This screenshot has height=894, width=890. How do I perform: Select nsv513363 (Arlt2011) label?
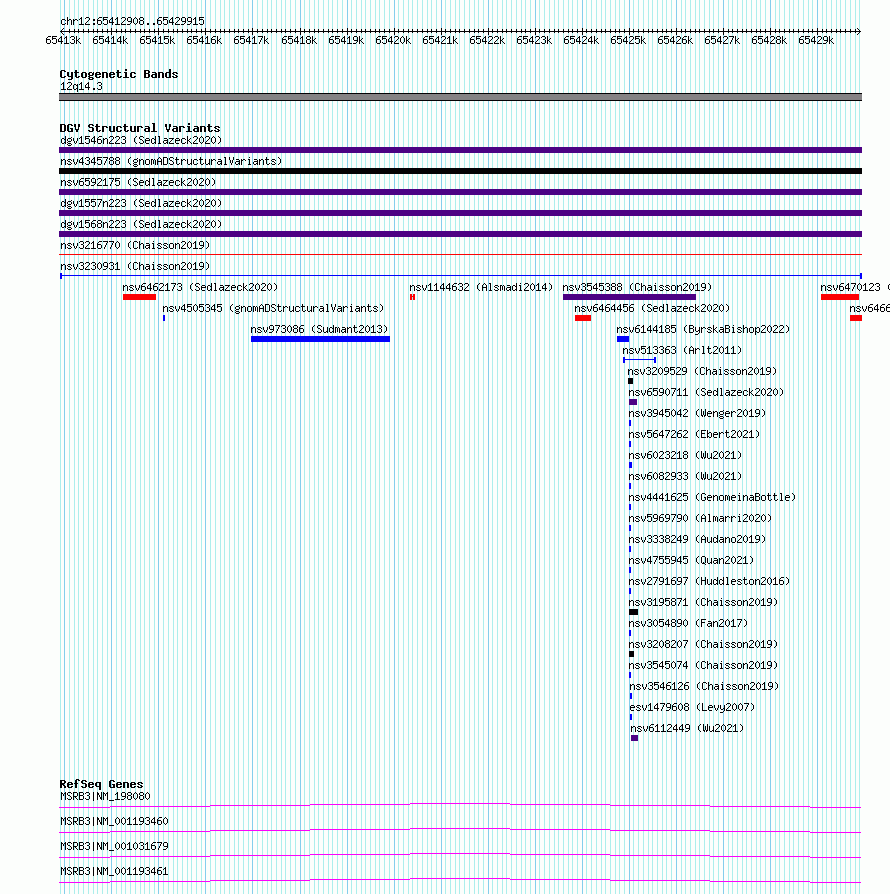682,350
